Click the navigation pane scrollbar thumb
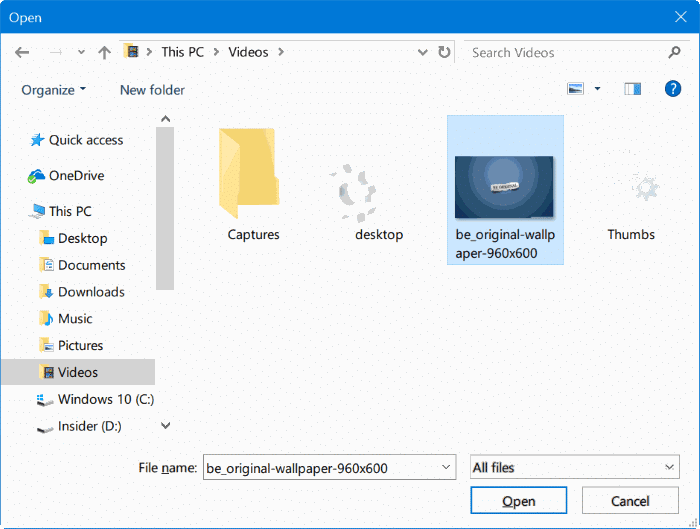This screenshot has width=700, height=529. [165, 208]
